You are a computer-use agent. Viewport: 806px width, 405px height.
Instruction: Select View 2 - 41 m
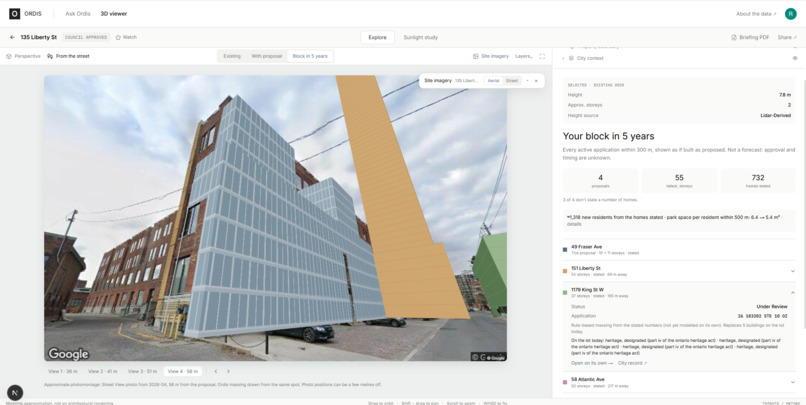click(102, 371)
